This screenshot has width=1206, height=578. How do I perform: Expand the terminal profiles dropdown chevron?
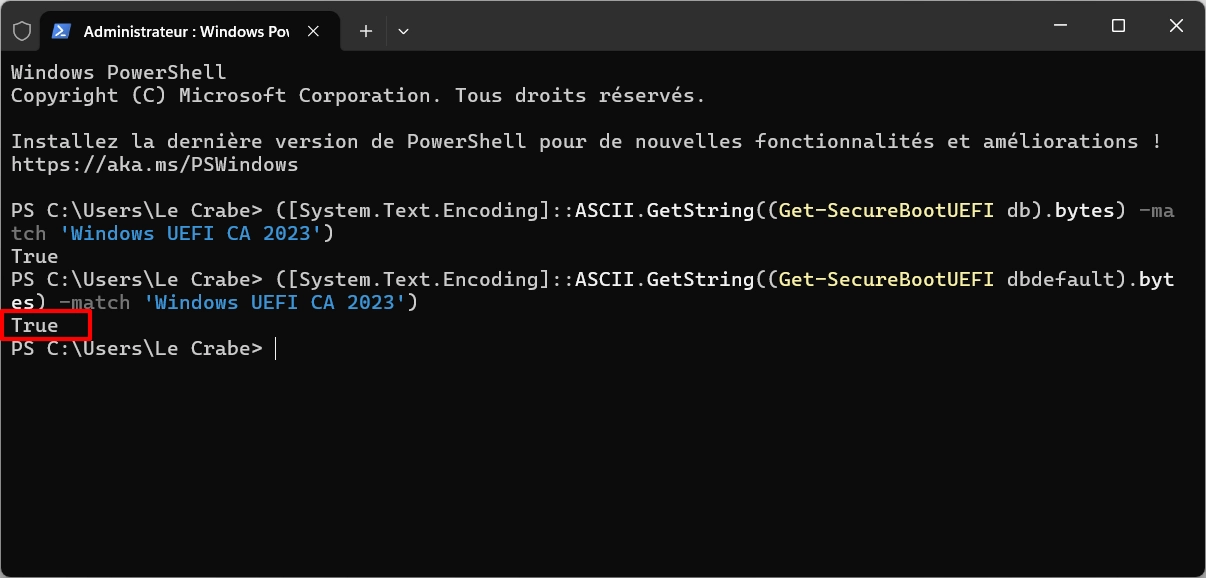[403, 31]
